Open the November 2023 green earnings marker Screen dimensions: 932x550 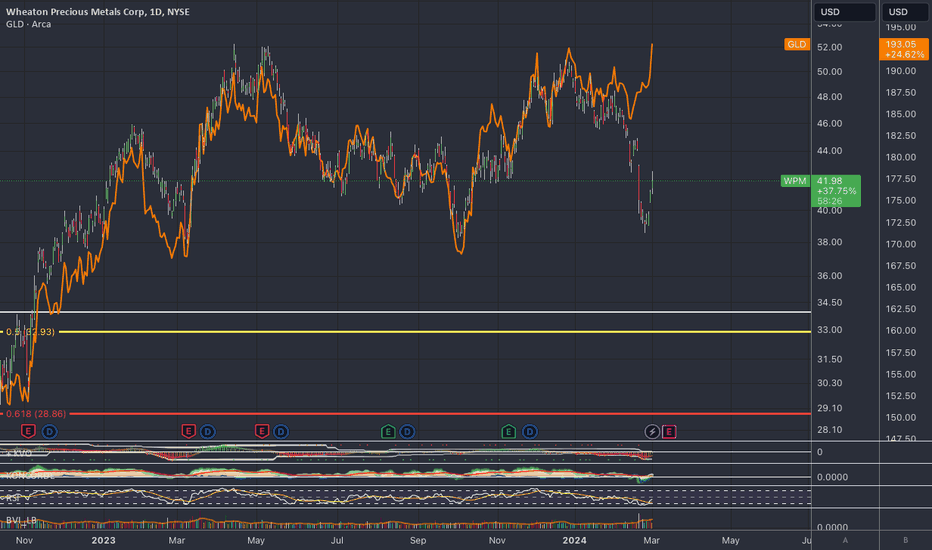[x=508, y=431]
